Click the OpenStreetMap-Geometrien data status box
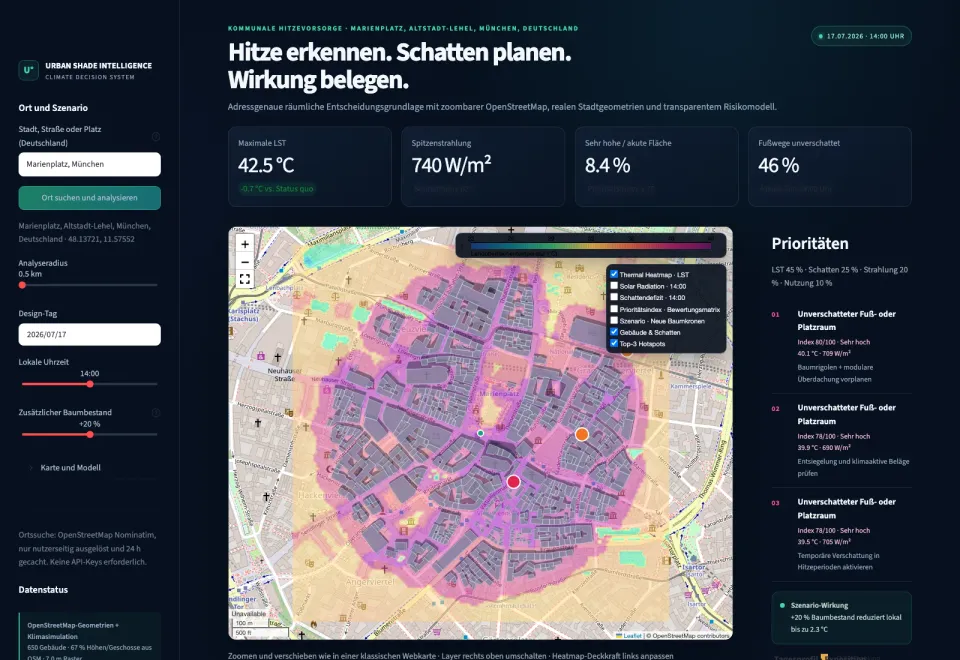 [x=89, y=636]
